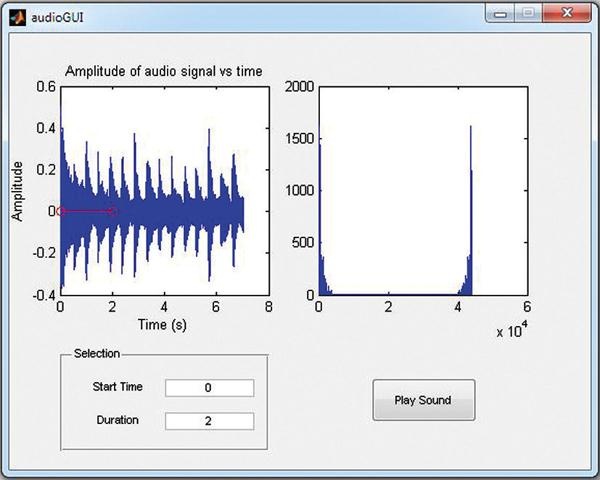The image size is (600, 480).
Task: Click the '0.6' tick label on the amplitude plot
Action: (x=46, y=87)
